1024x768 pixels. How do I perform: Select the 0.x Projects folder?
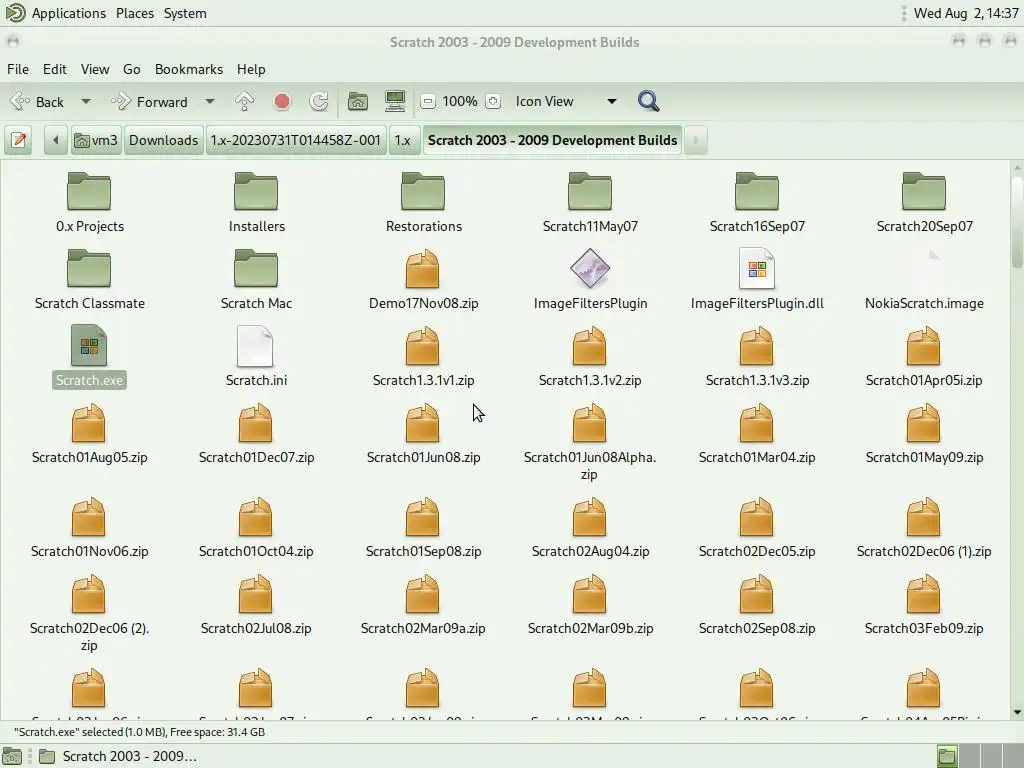[89, 202]
